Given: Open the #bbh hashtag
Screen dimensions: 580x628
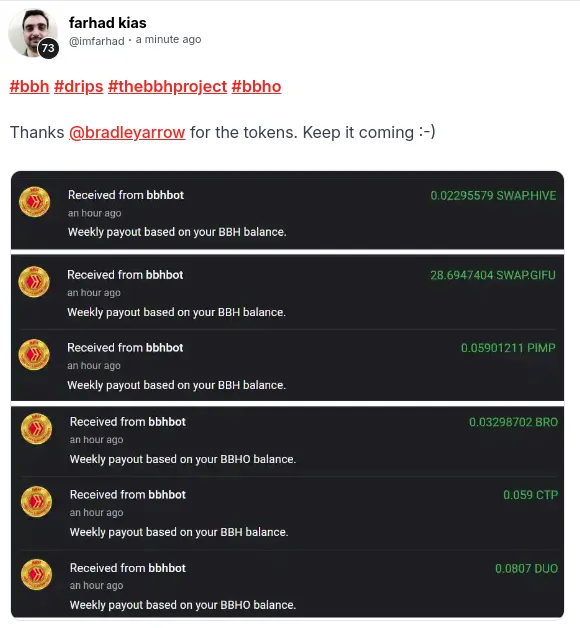Looking at the screenshot, I should 30,87.
